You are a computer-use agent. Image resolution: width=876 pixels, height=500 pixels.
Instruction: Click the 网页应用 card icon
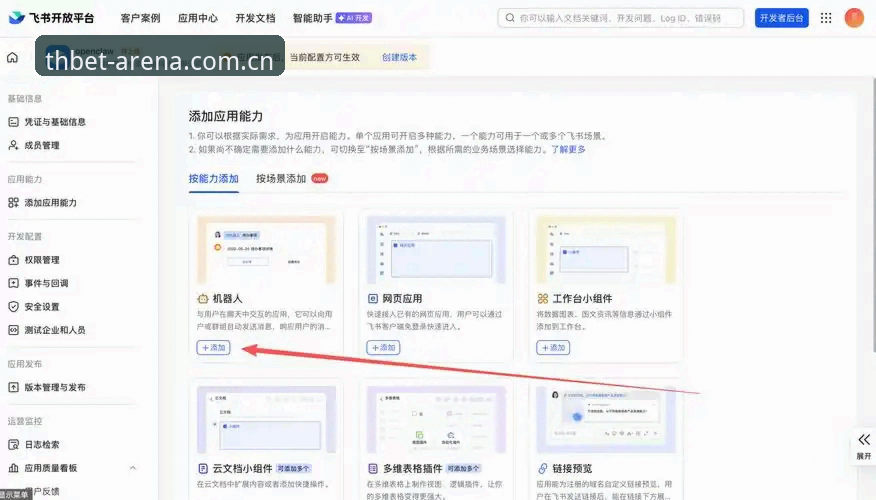(373, 299)
